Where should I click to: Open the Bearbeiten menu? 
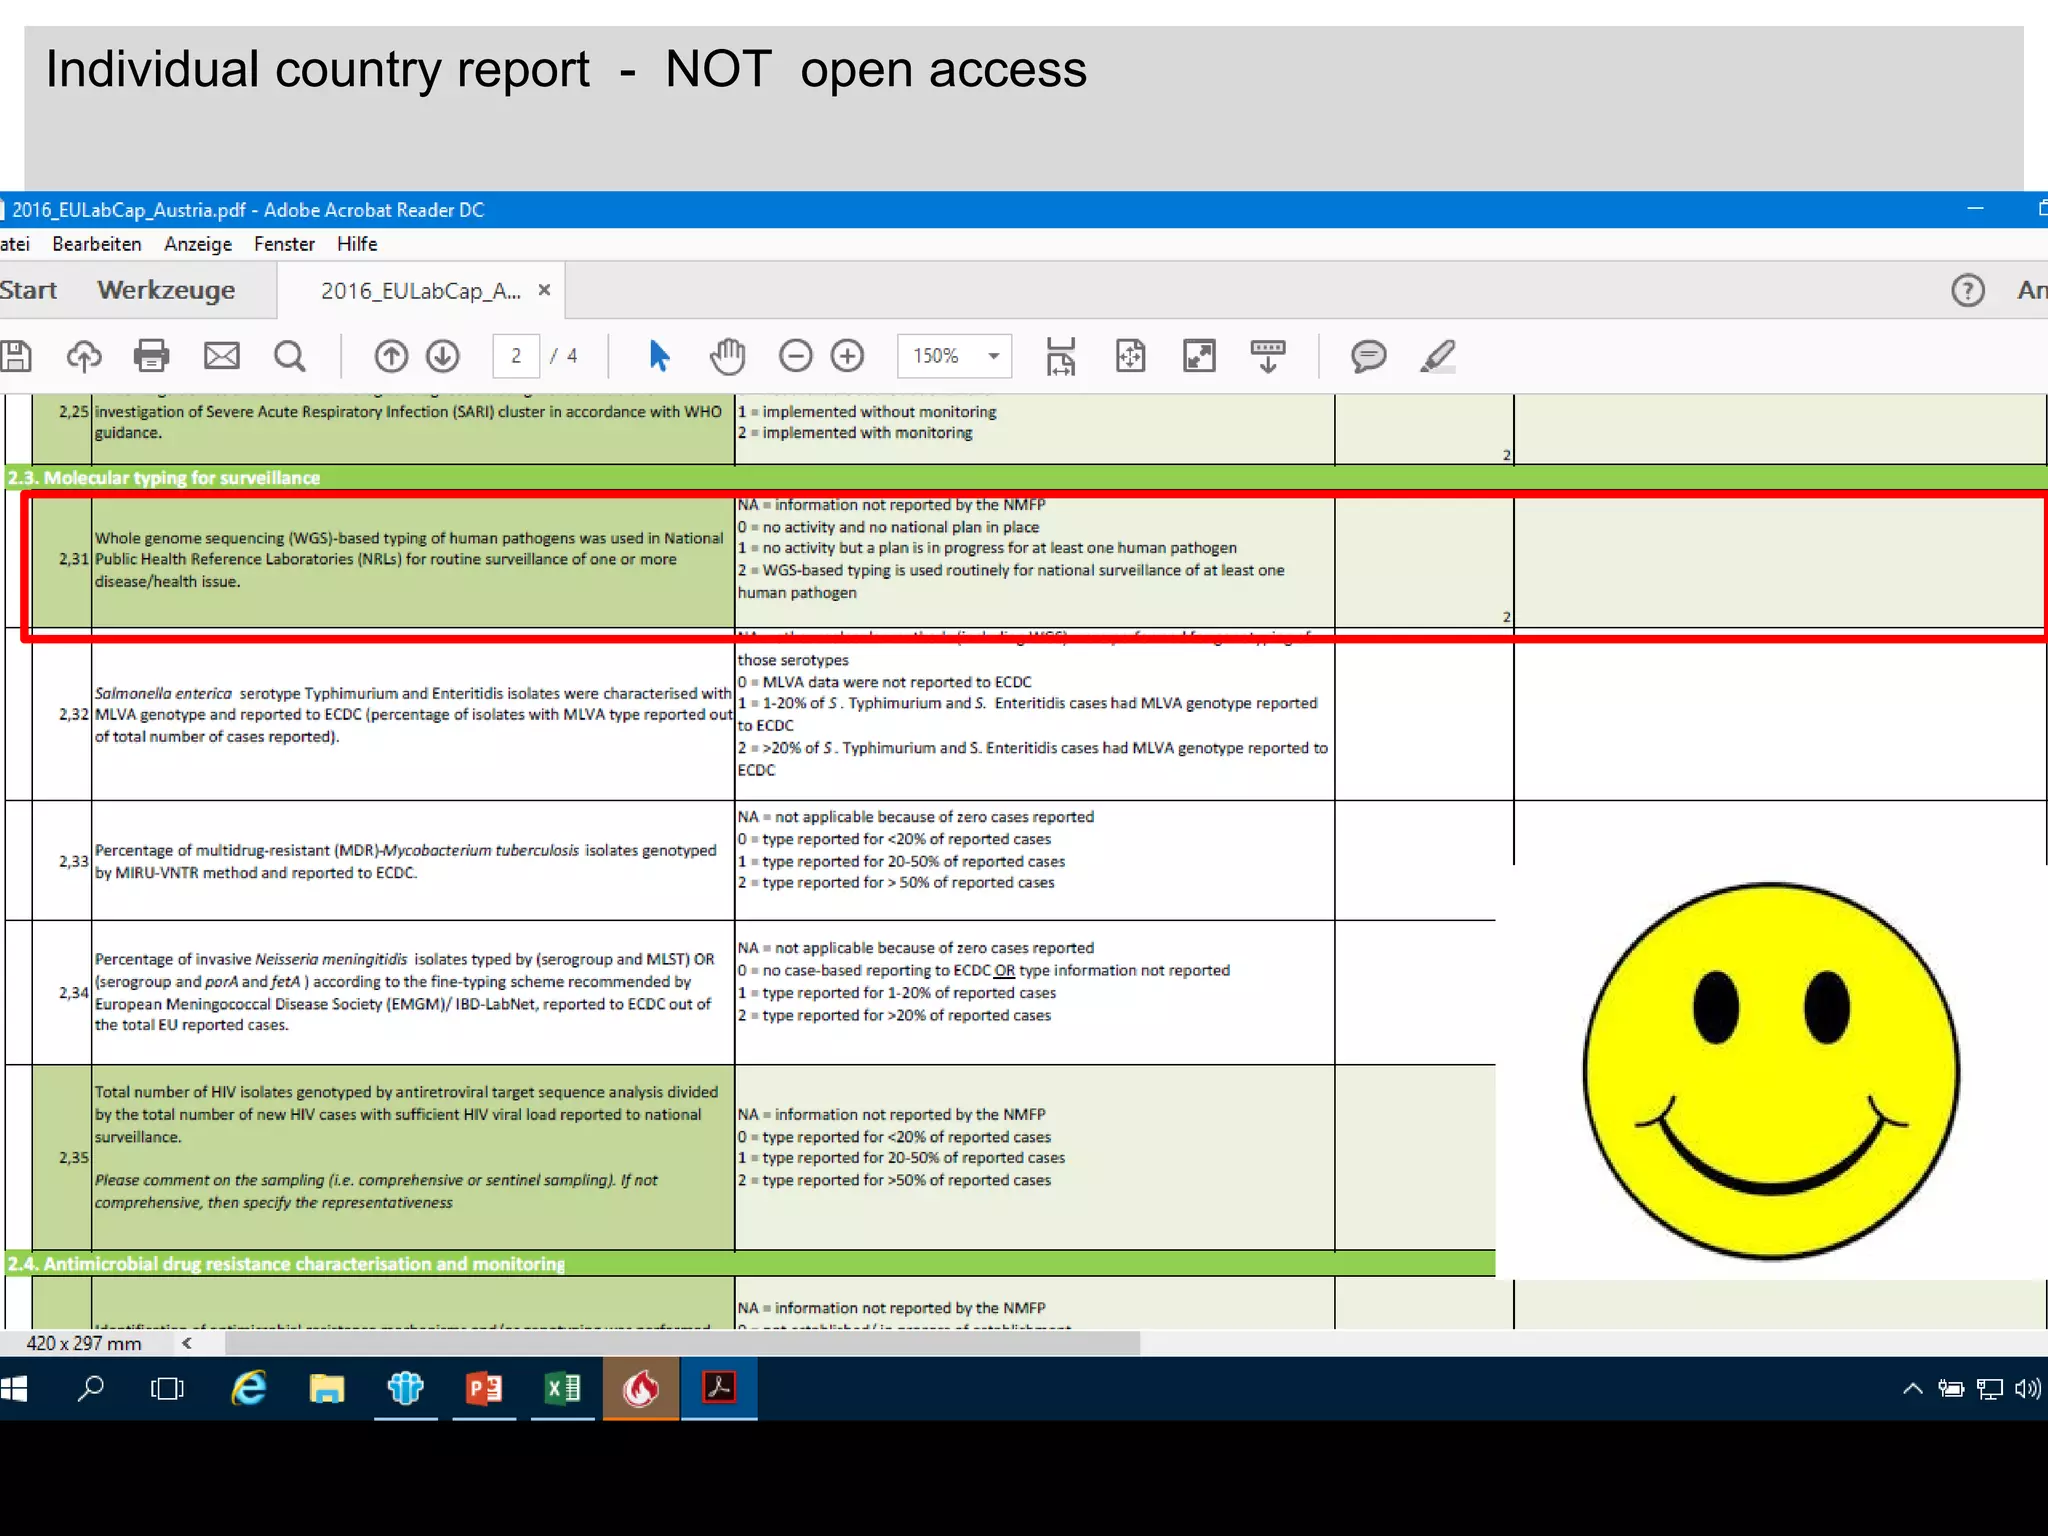[x=97, y=244]
